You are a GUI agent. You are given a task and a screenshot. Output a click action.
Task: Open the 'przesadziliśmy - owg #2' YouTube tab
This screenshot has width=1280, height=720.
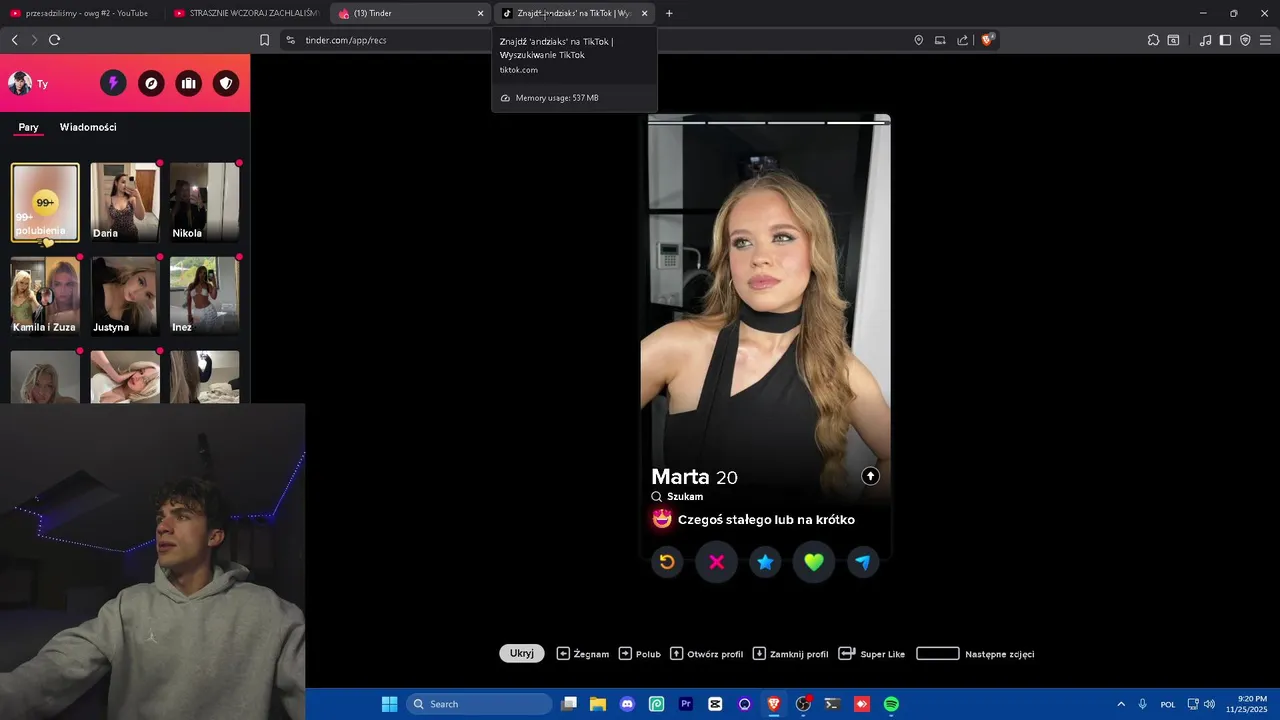tap(80, 13)
